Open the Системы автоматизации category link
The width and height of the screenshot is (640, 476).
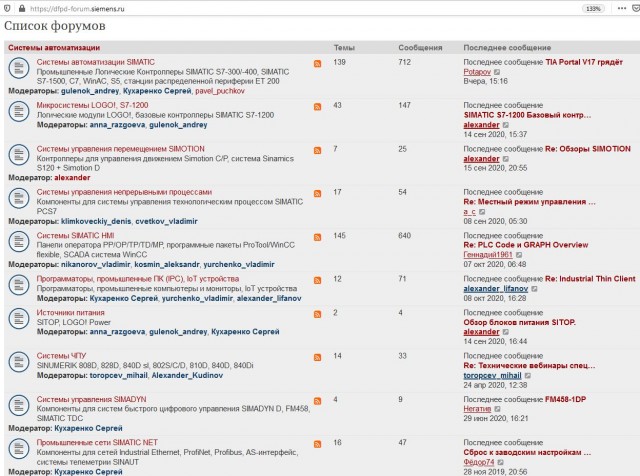click(54, 48)
